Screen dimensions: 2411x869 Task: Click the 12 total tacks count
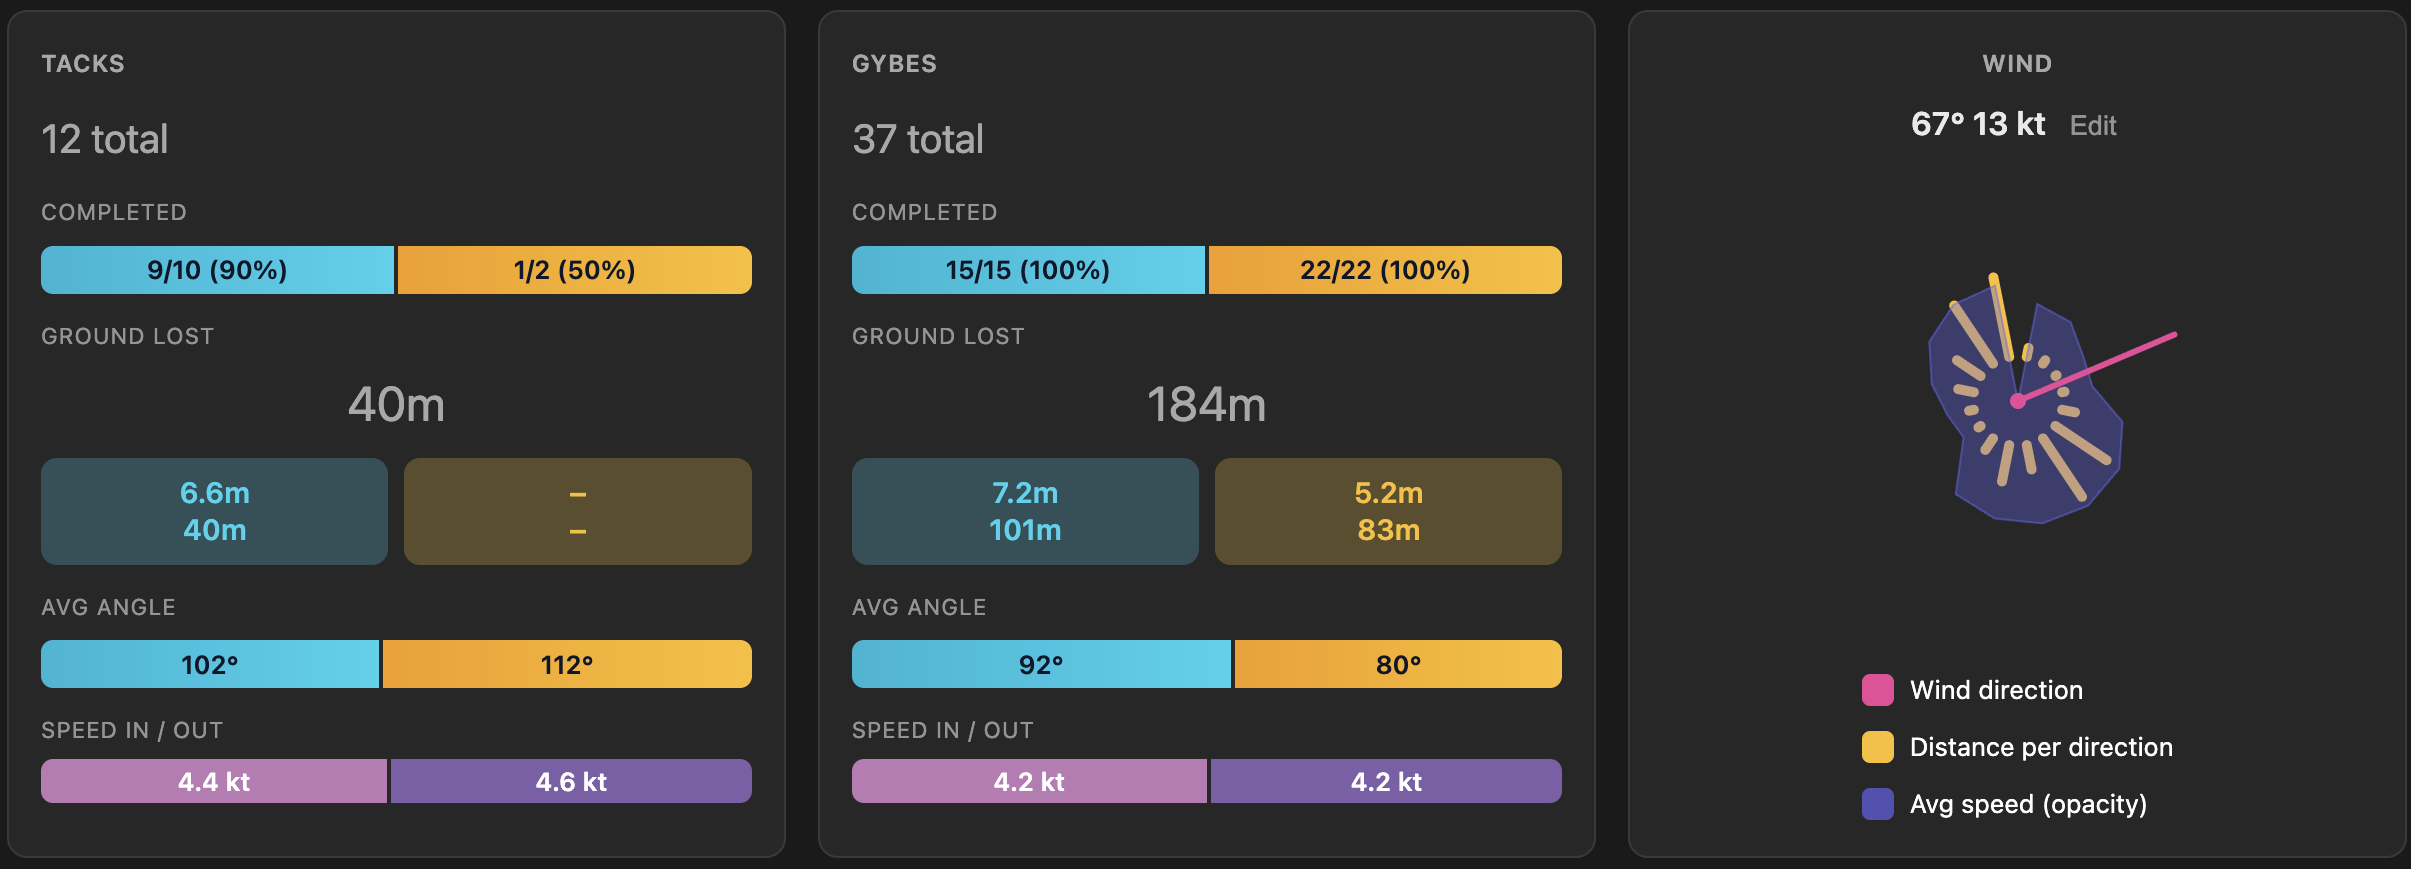click(105, 138)
